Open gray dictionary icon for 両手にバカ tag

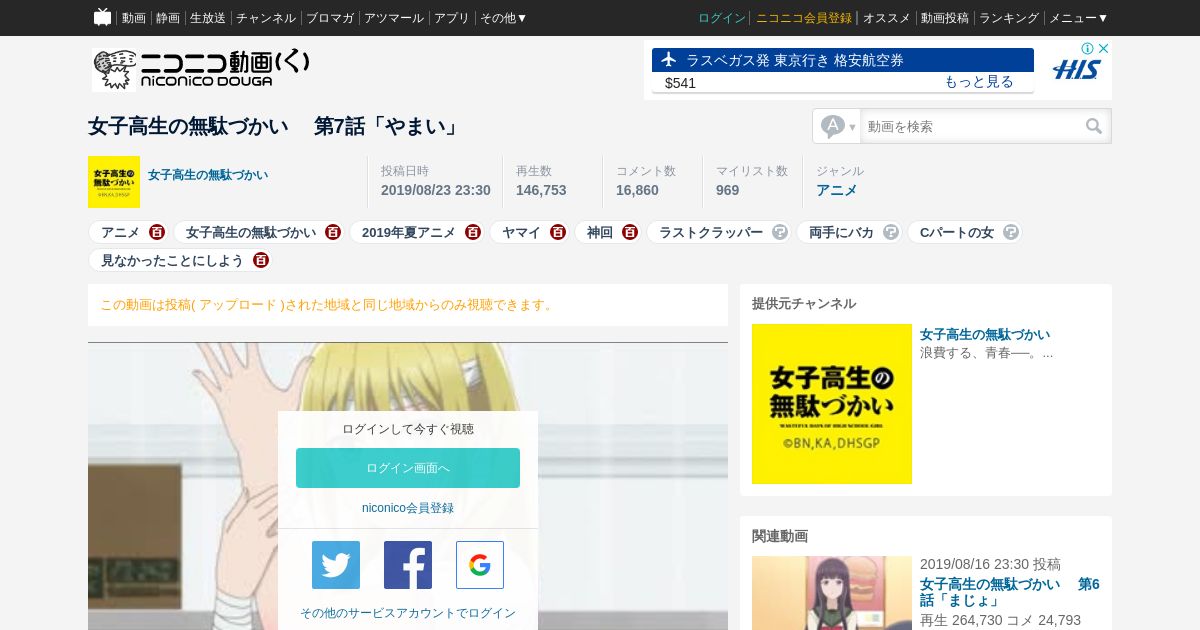pos(891,232)
